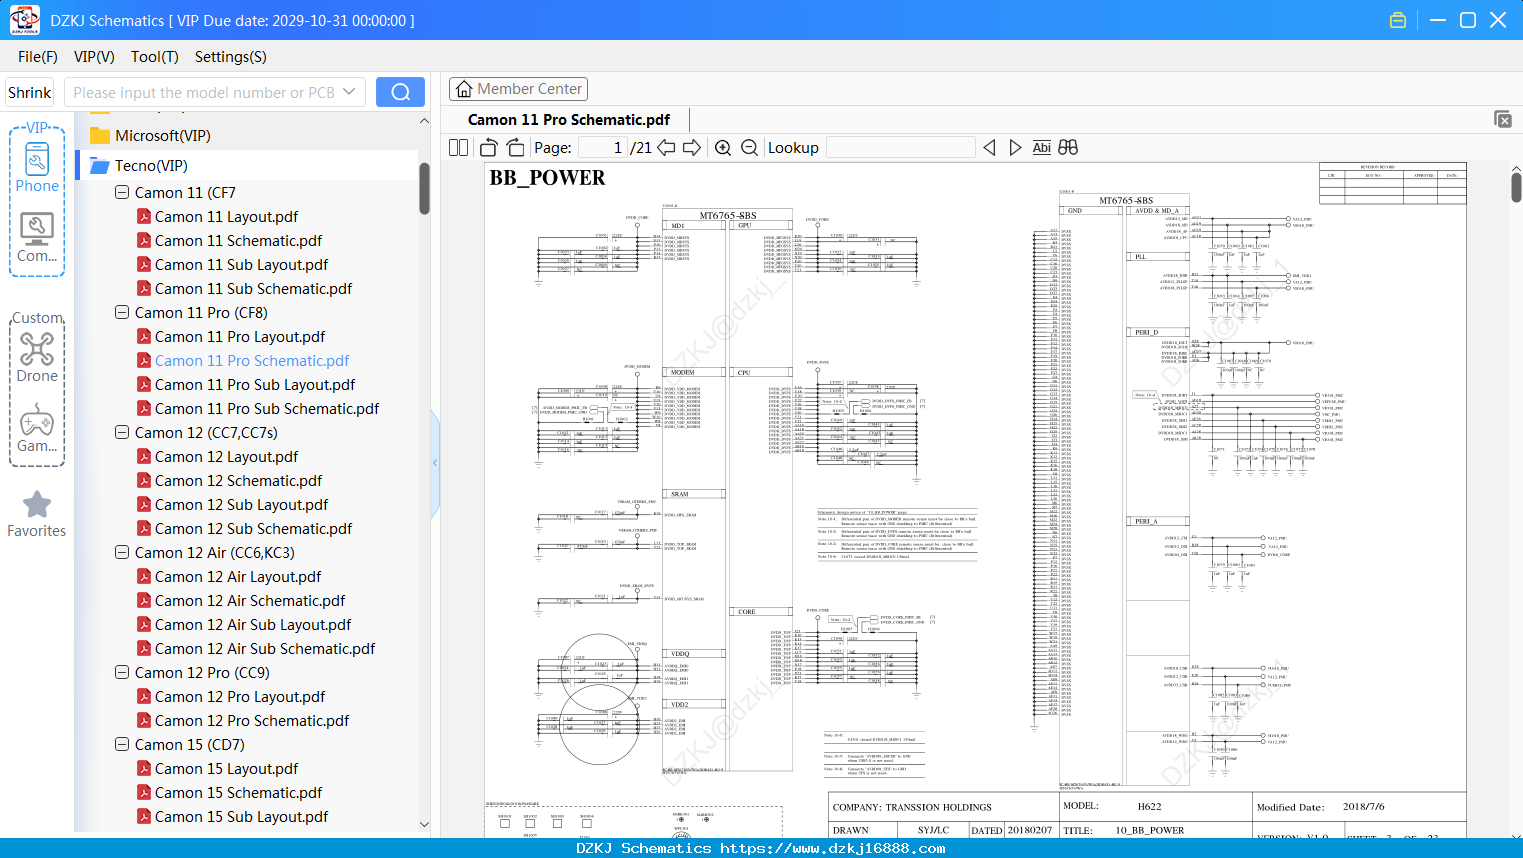Close all tabs icon at right

pyautogui.click(x=1503, y=119)
